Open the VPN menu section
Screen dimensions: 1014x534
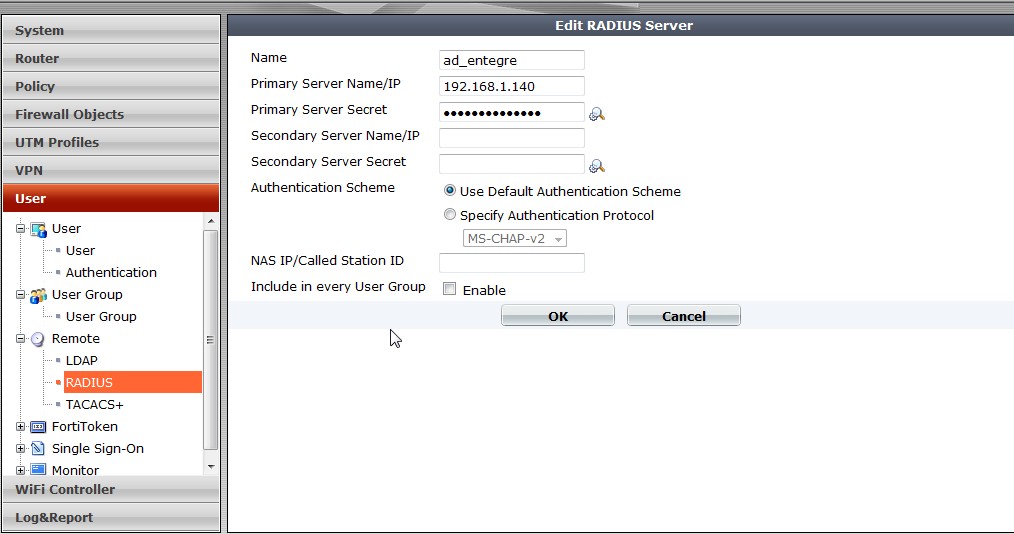(110, 170)
